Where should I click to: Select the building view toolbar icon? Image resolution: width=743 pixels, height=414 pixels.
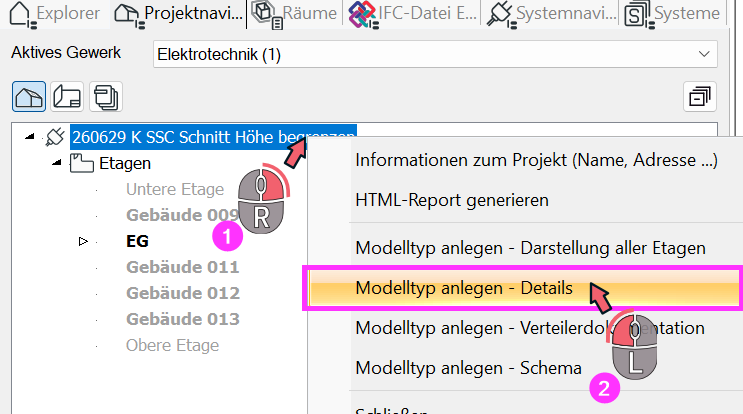click(x=29, y=97)
